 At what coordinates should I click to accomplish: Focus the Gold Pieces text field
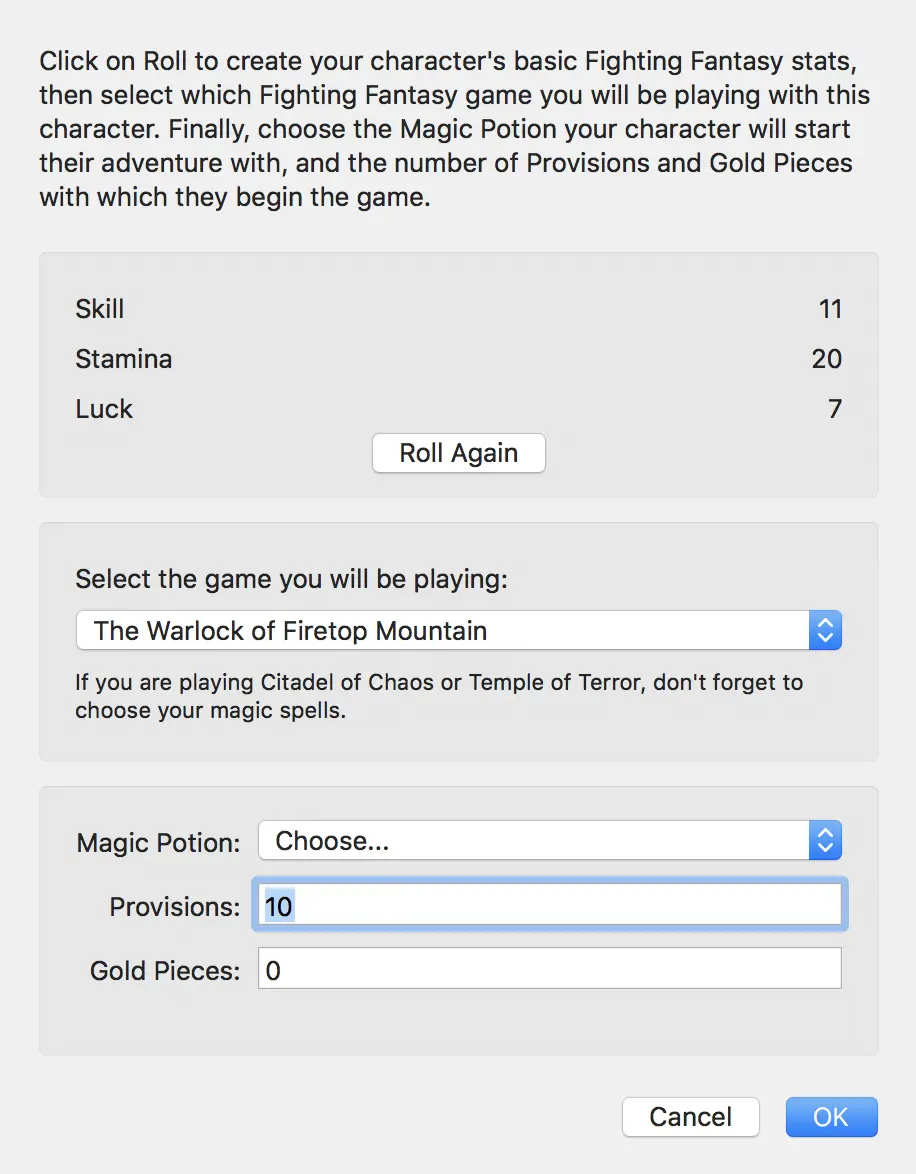pyautogui.click(x=550, y=969)
